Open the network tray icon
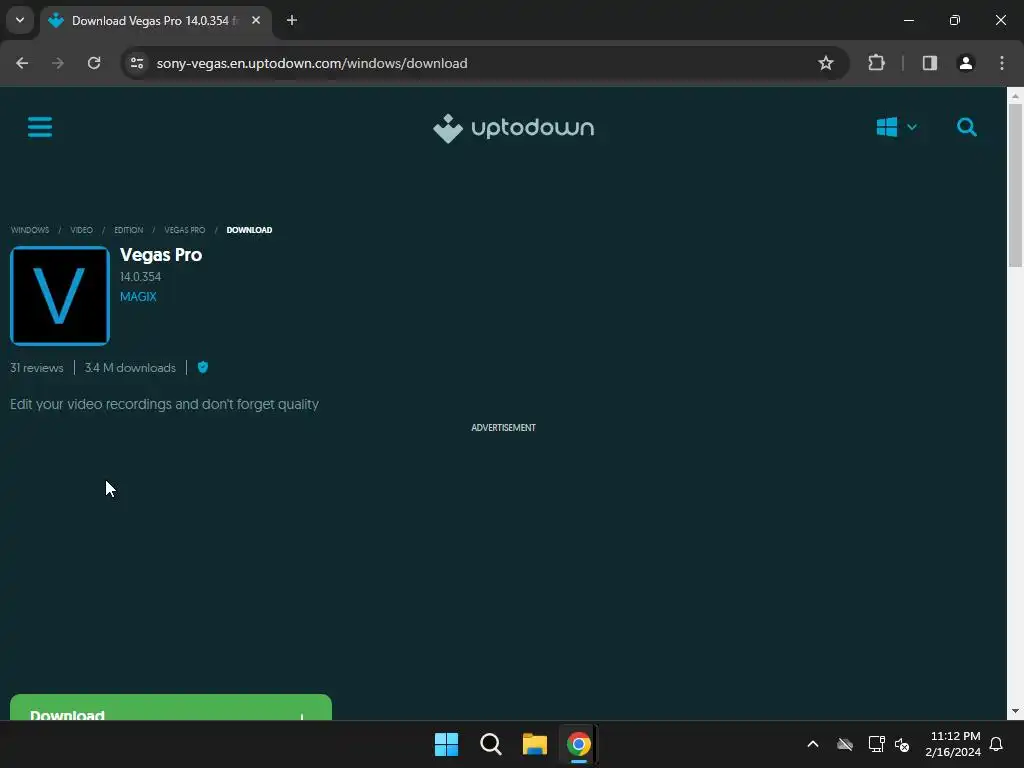The image size is (1024, 768). (x=876, y=744)
